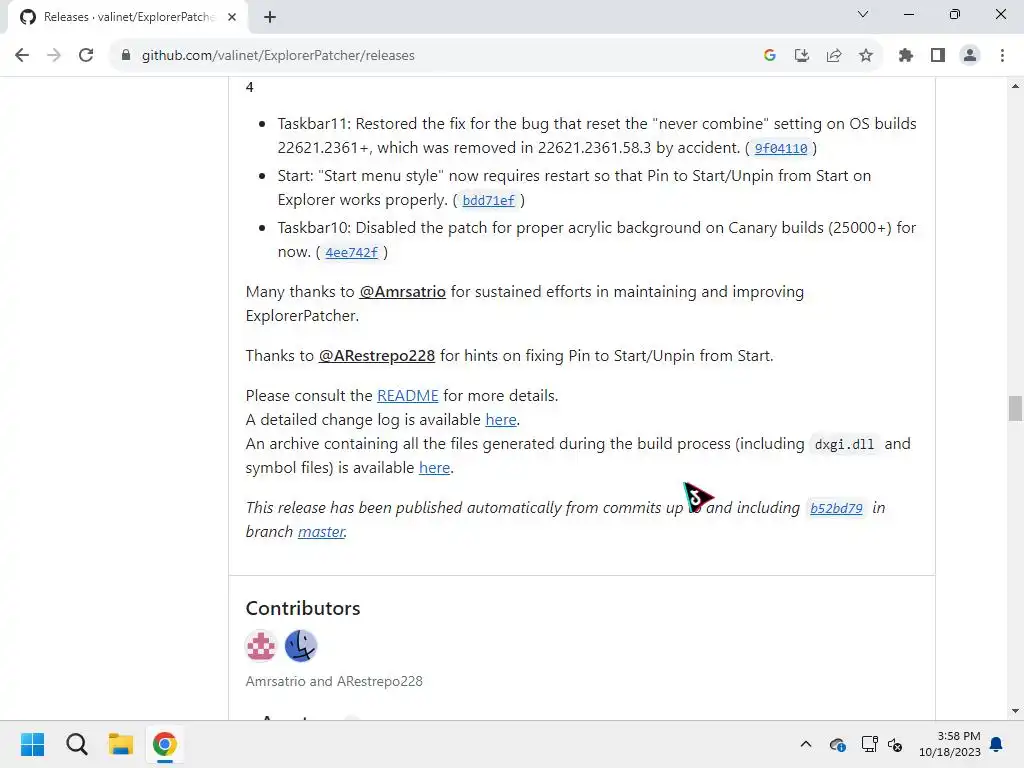Click the dxgi.dll code text

(x=844, y=445)
